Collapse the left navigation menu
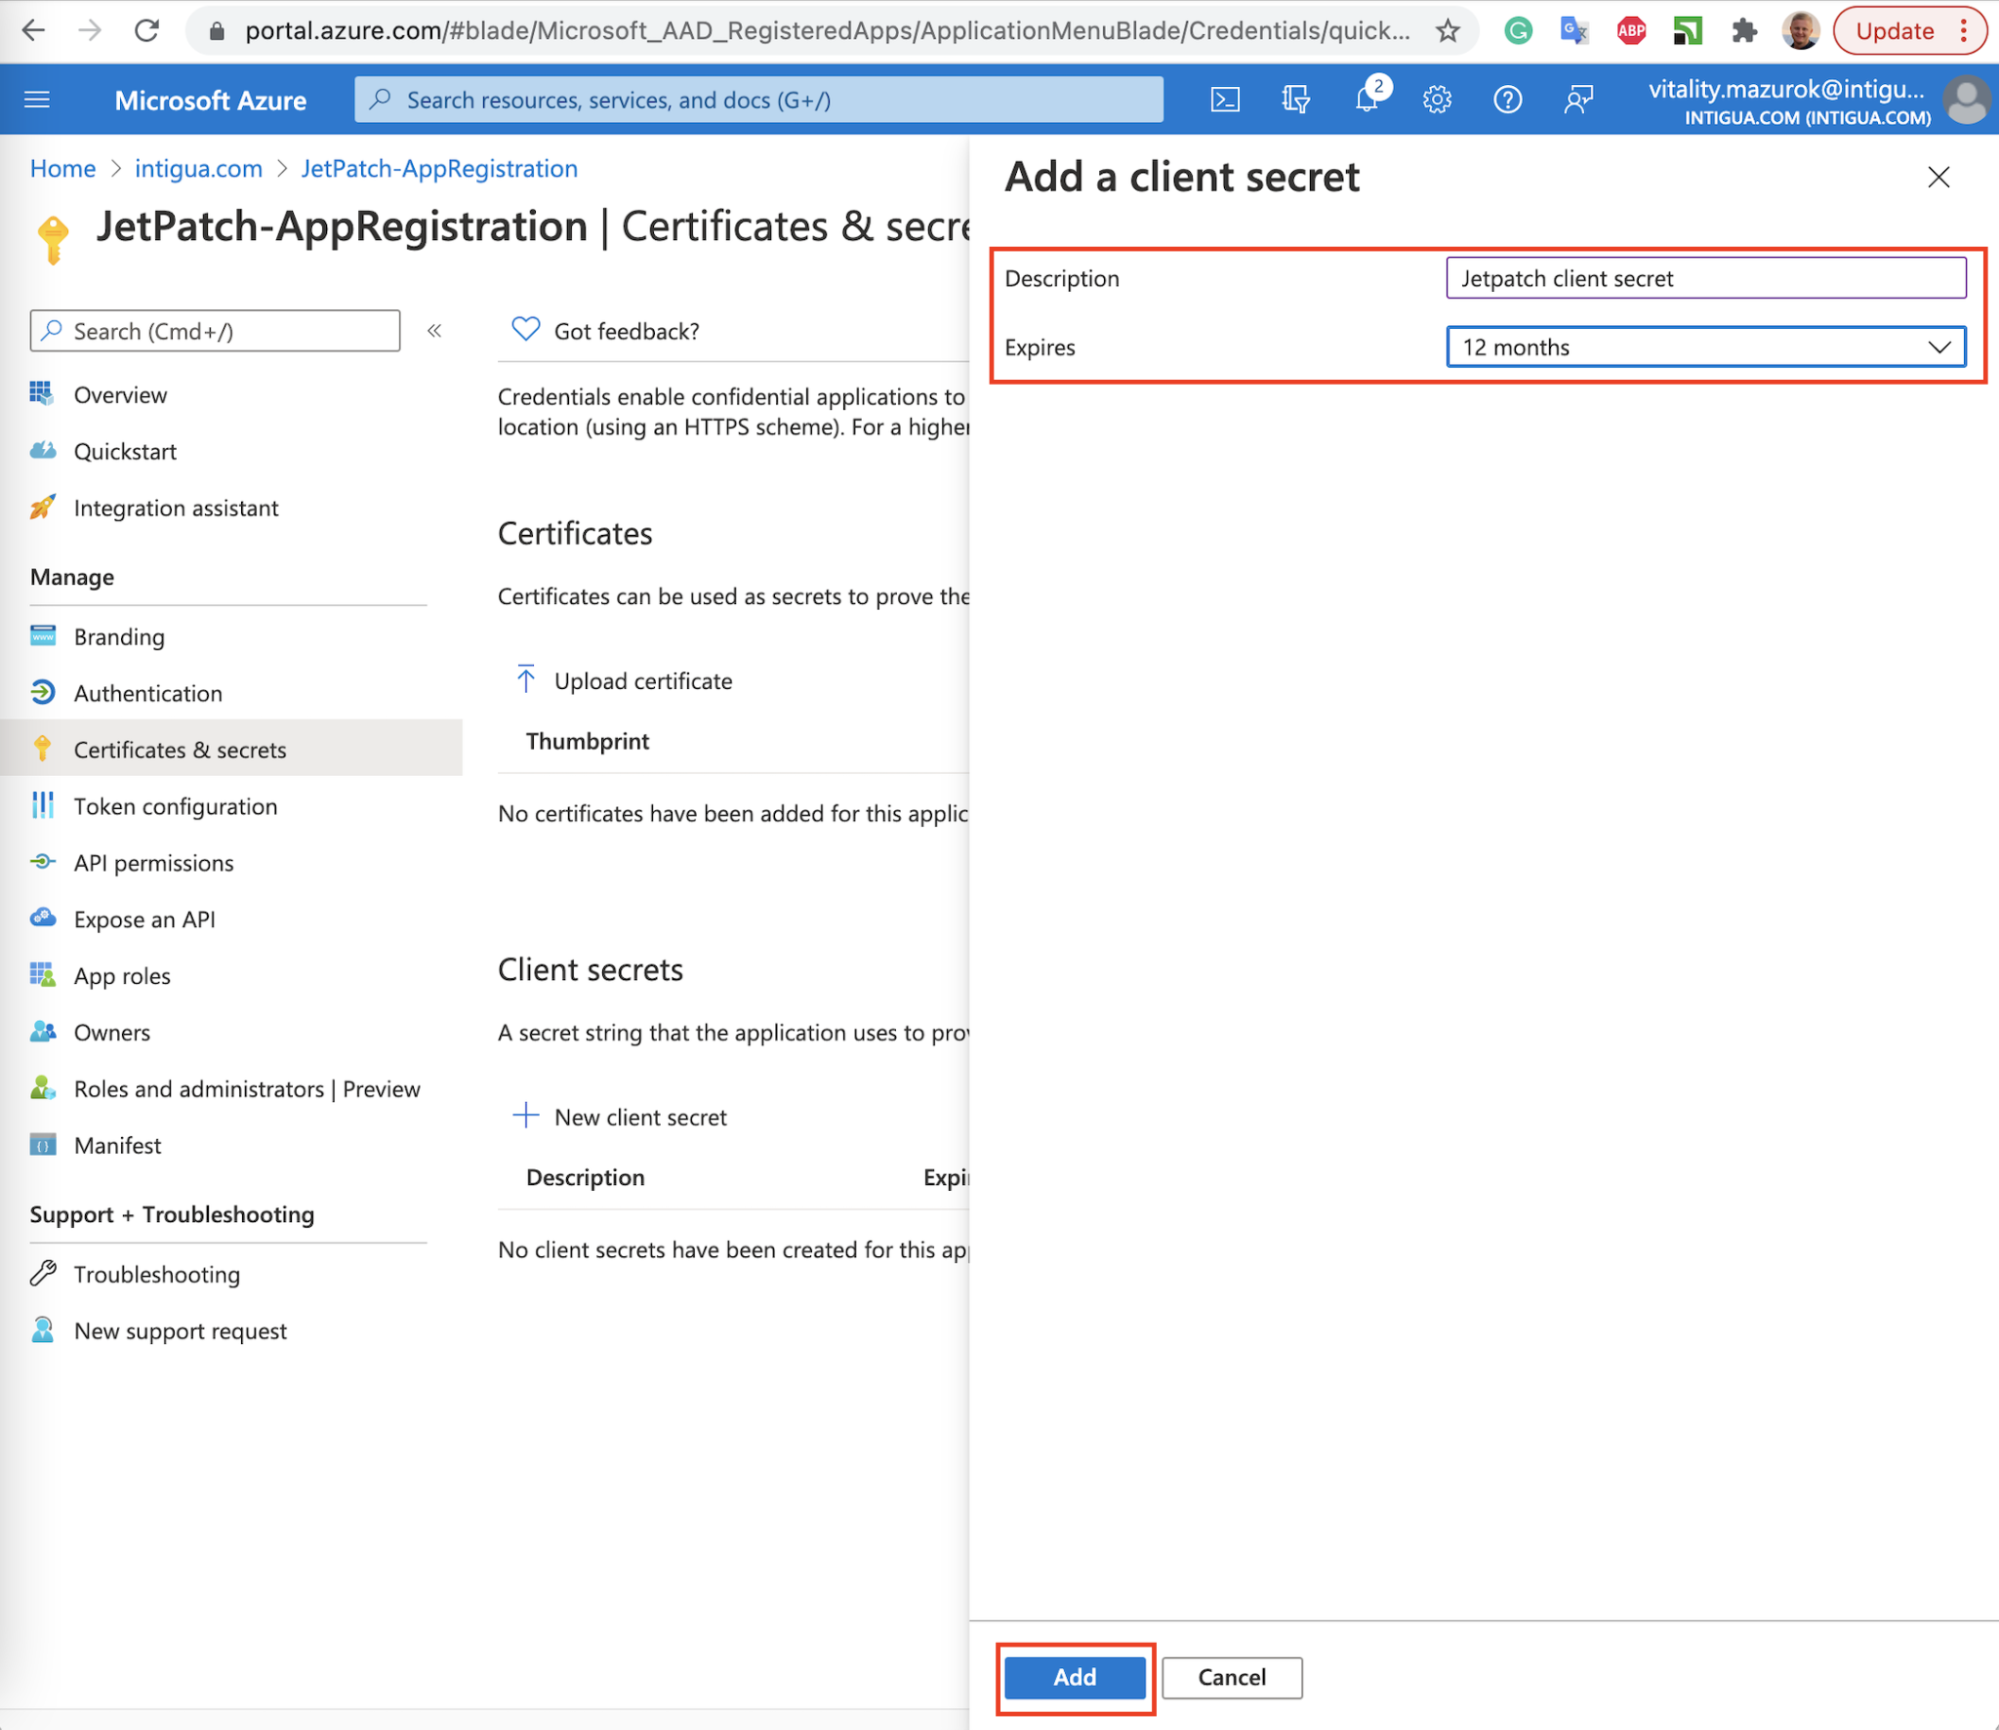The width and height of the screenshot is (1999, 1730). (x=434, y=331)
